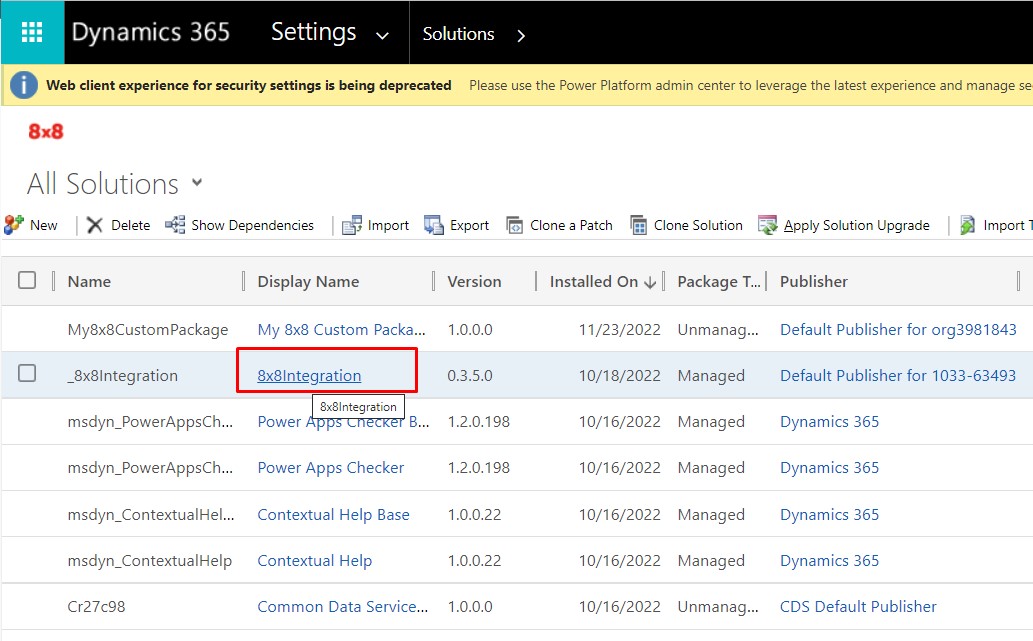Sort by Publisher column header
Screen dimensions: 1033x641
tap(814, 281)
